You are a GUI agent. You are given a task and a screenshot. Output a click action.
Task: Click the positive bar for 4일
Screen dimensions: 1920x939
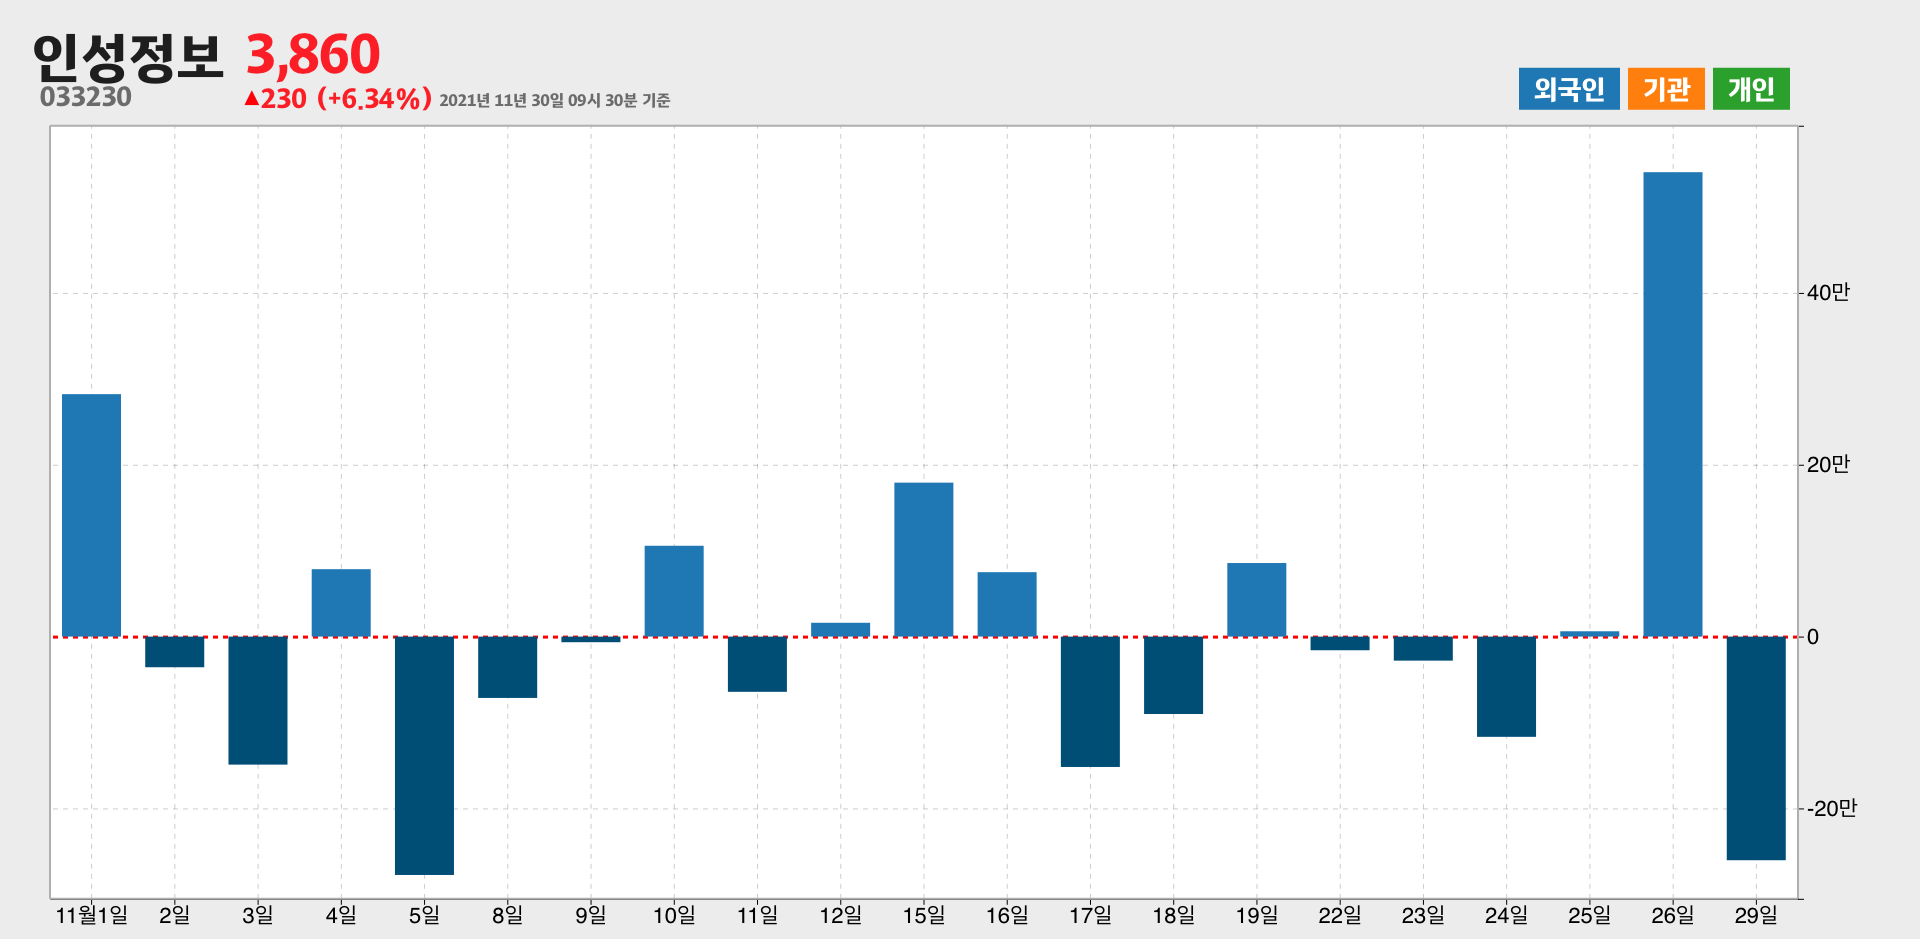pos(341,603)
